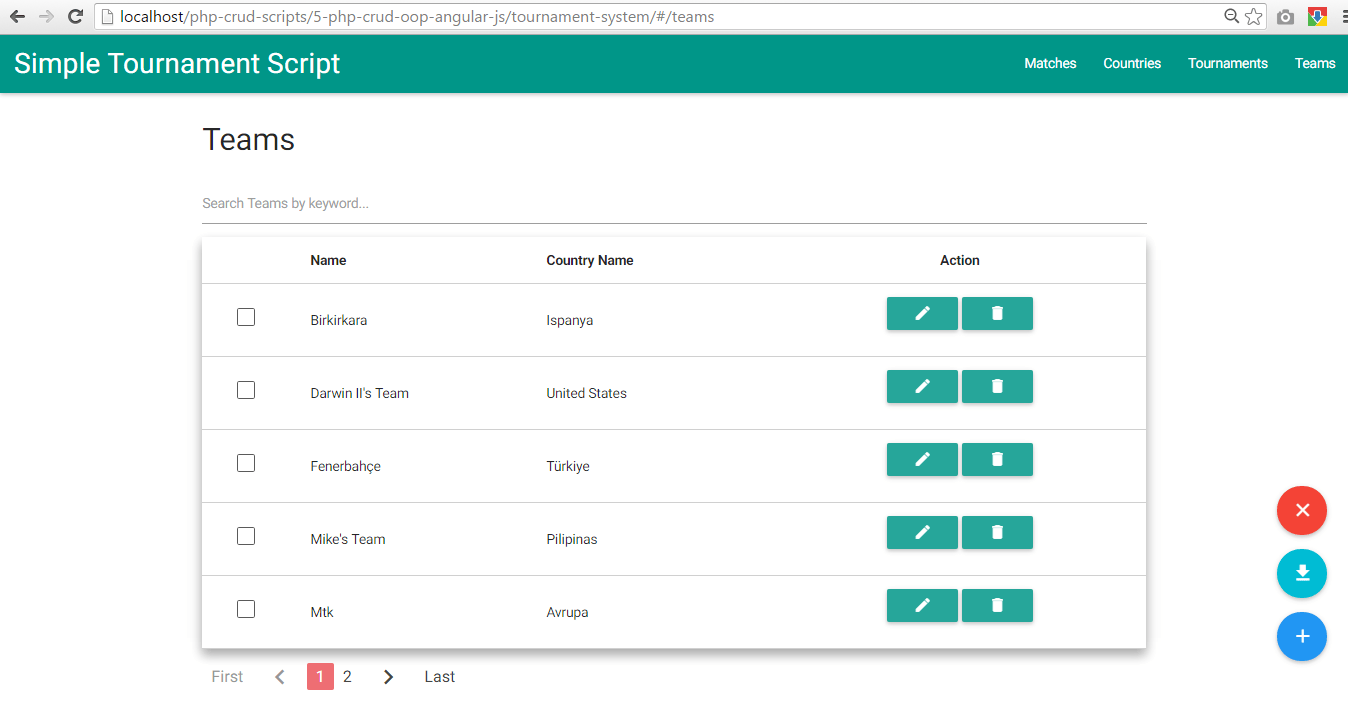Image resolution: width=1348 pixels, height=702 pixels.
Task: Jump to First page in pagination
Action: (x=227, y=677)
